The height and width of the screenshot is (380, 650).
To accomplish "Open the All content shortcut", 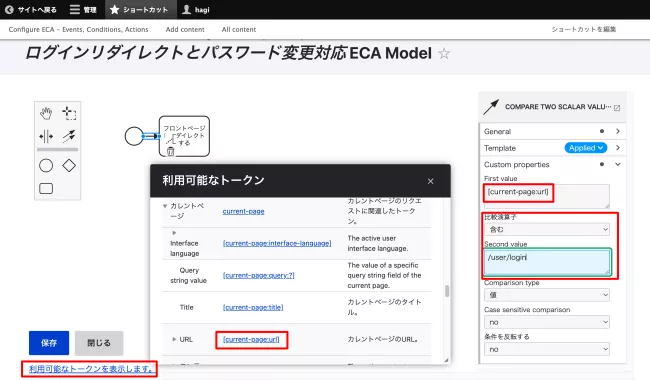I will [x=239, y=29].
